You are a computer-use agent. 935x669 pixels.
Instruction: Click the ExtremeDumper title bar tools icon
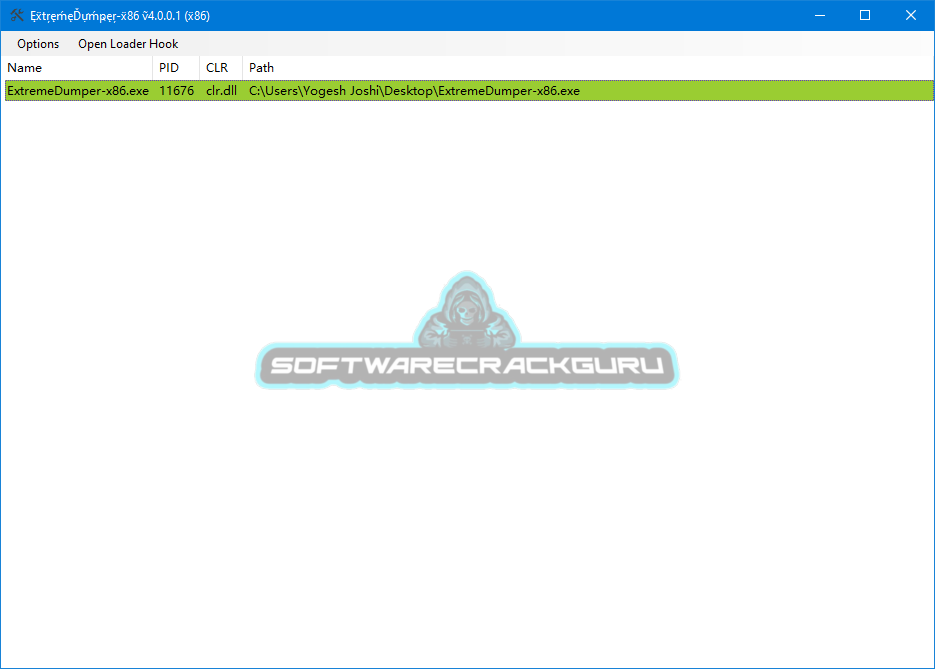click(17, 16)
